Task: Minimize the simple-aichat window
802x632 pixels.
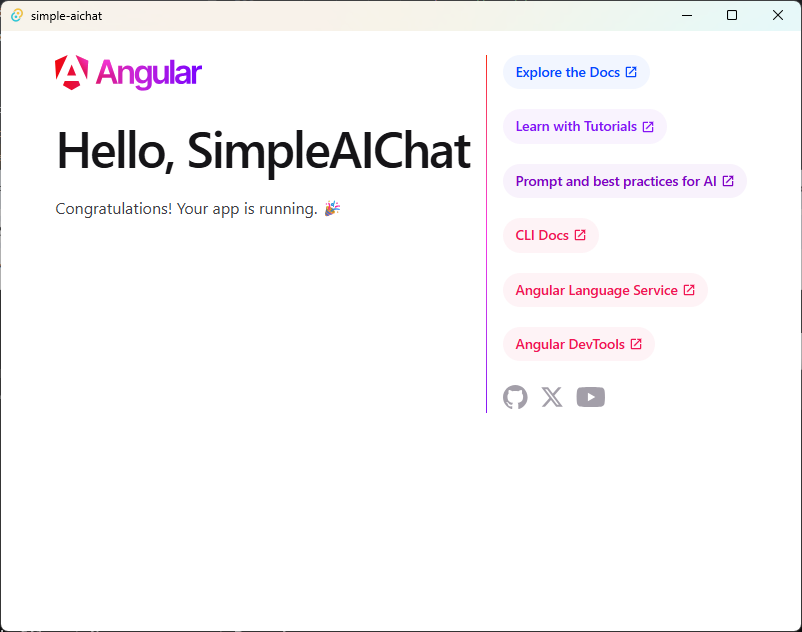Action: 686,16
